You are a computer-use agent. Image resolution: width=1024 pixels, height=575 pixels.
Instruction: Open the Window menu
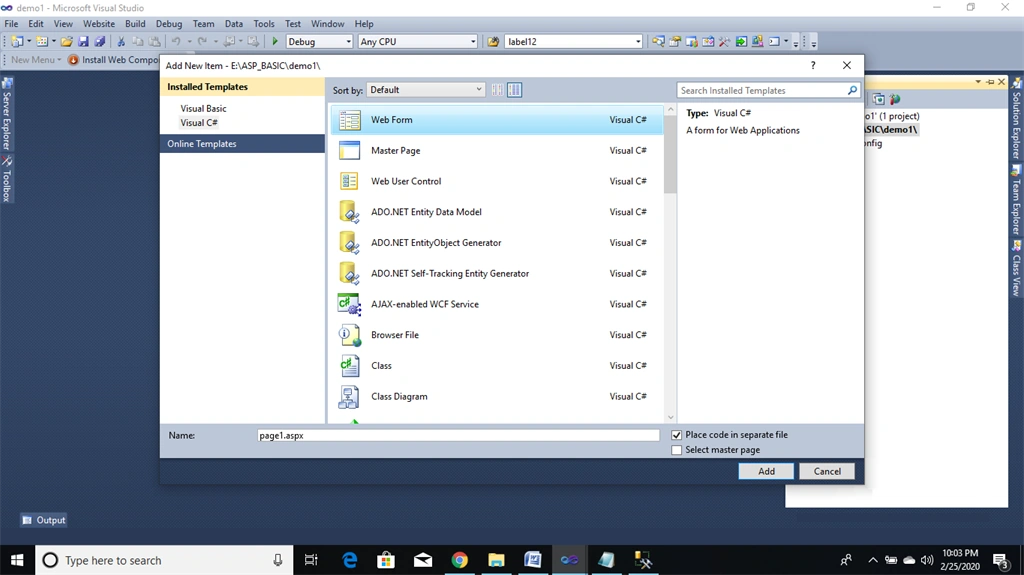point(327,24)
